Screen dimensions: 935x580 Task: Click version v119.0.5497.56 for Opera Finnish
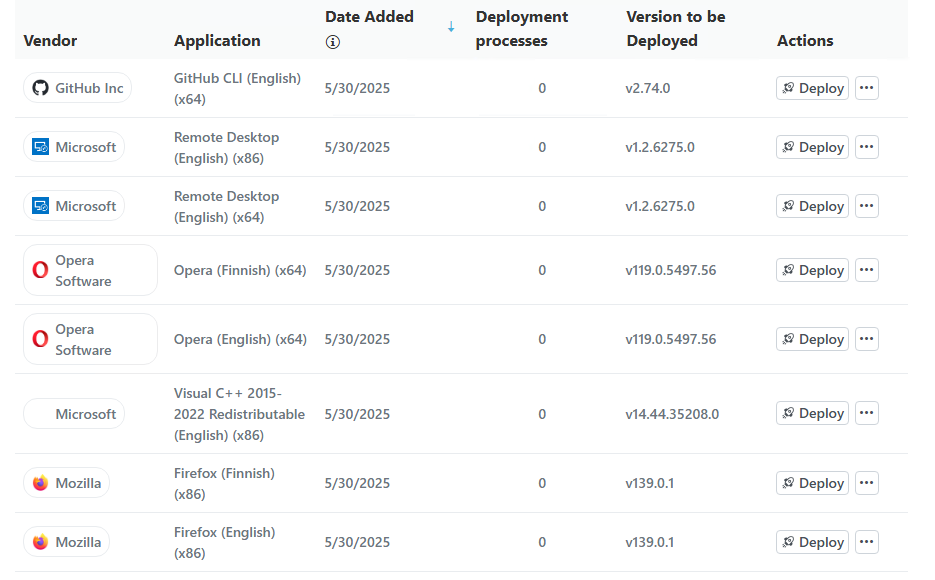671,270
